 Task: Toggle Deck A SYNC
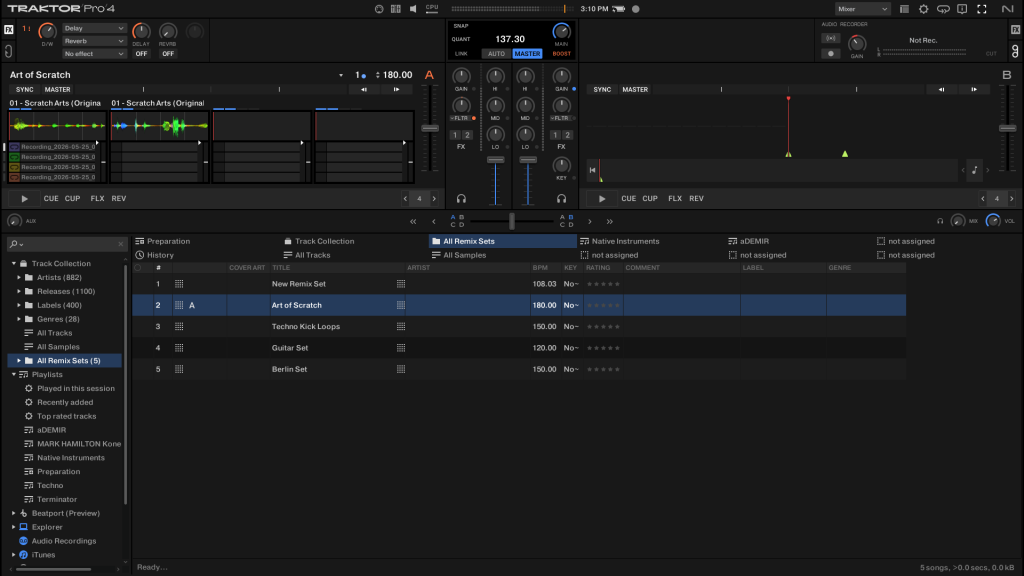[x=24, y=89]
